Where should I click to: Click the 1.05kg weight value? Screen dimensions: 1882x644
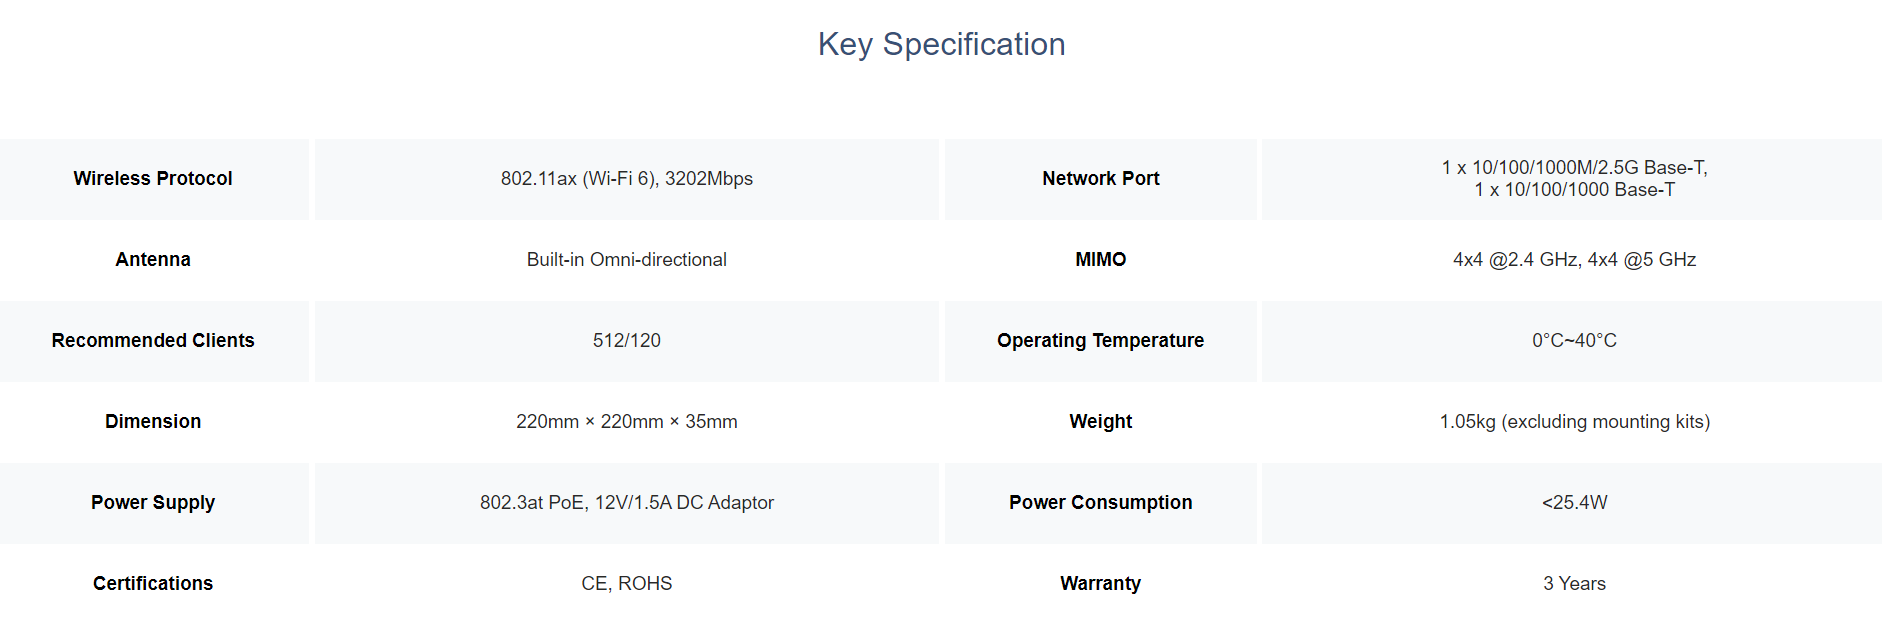coord(1574,422)
